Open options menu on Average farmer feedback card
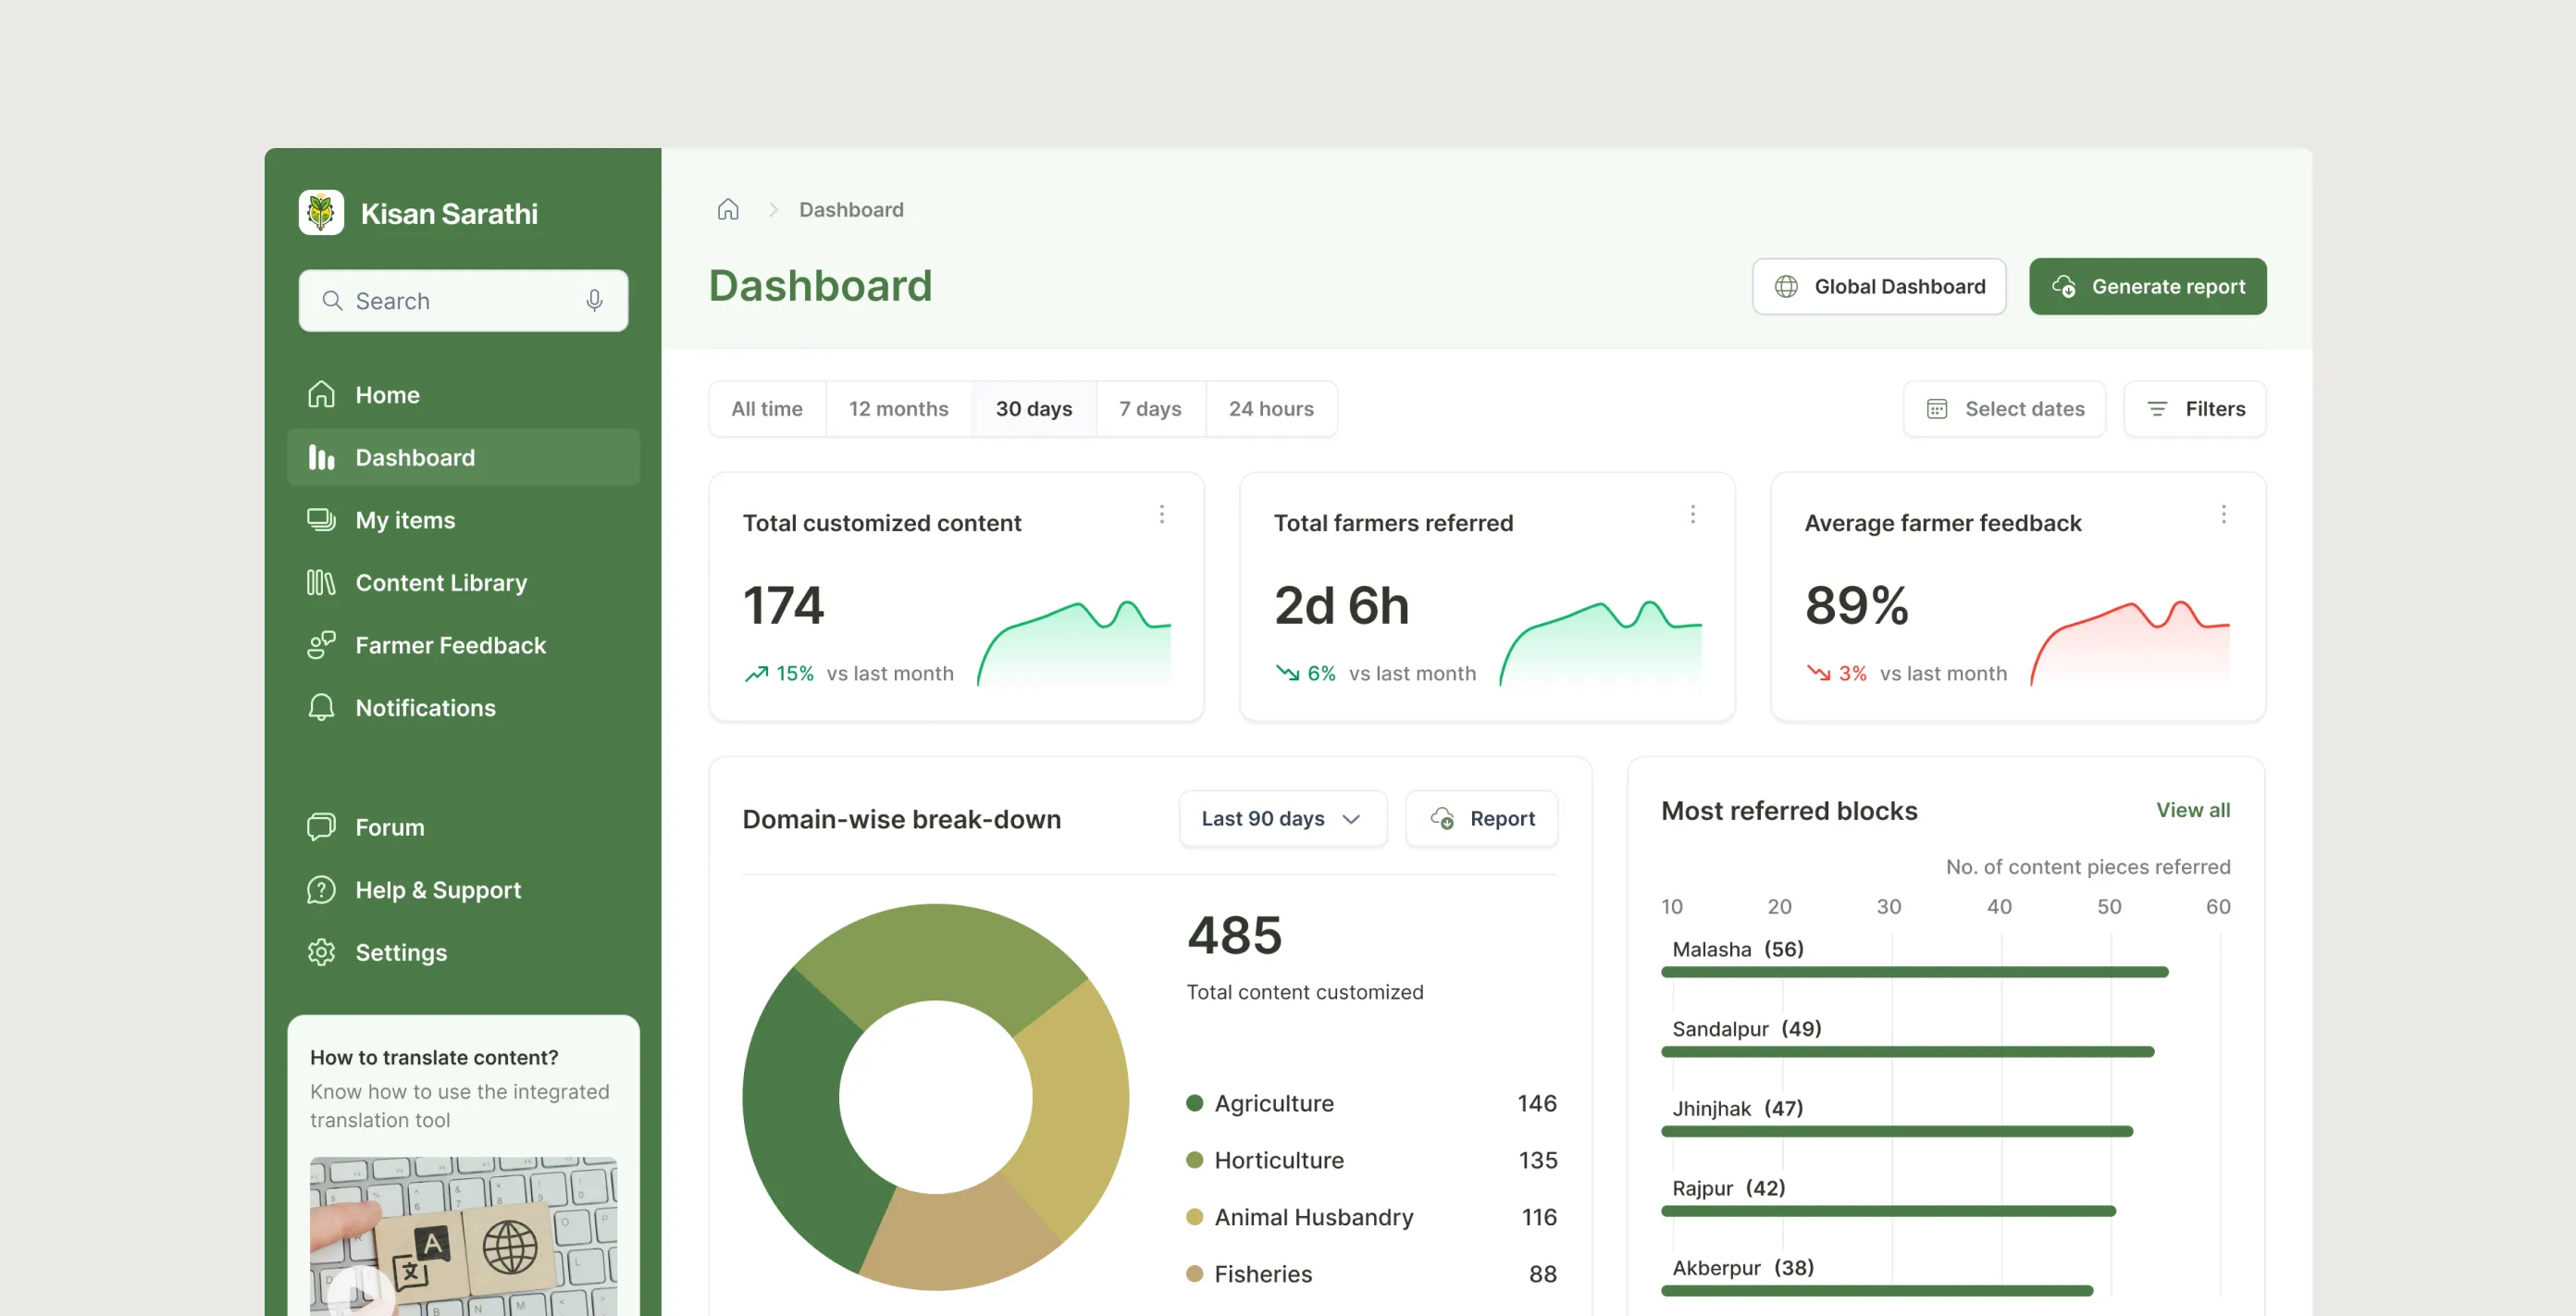2576x1316 pixels. 2223,514
